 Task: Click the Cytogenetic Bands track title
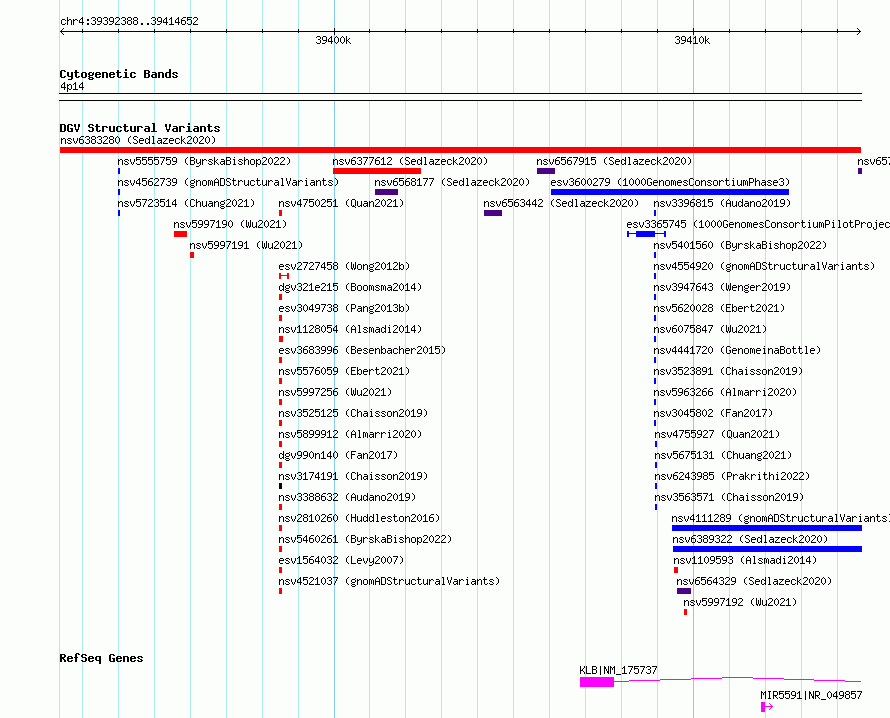click(119, 74)
